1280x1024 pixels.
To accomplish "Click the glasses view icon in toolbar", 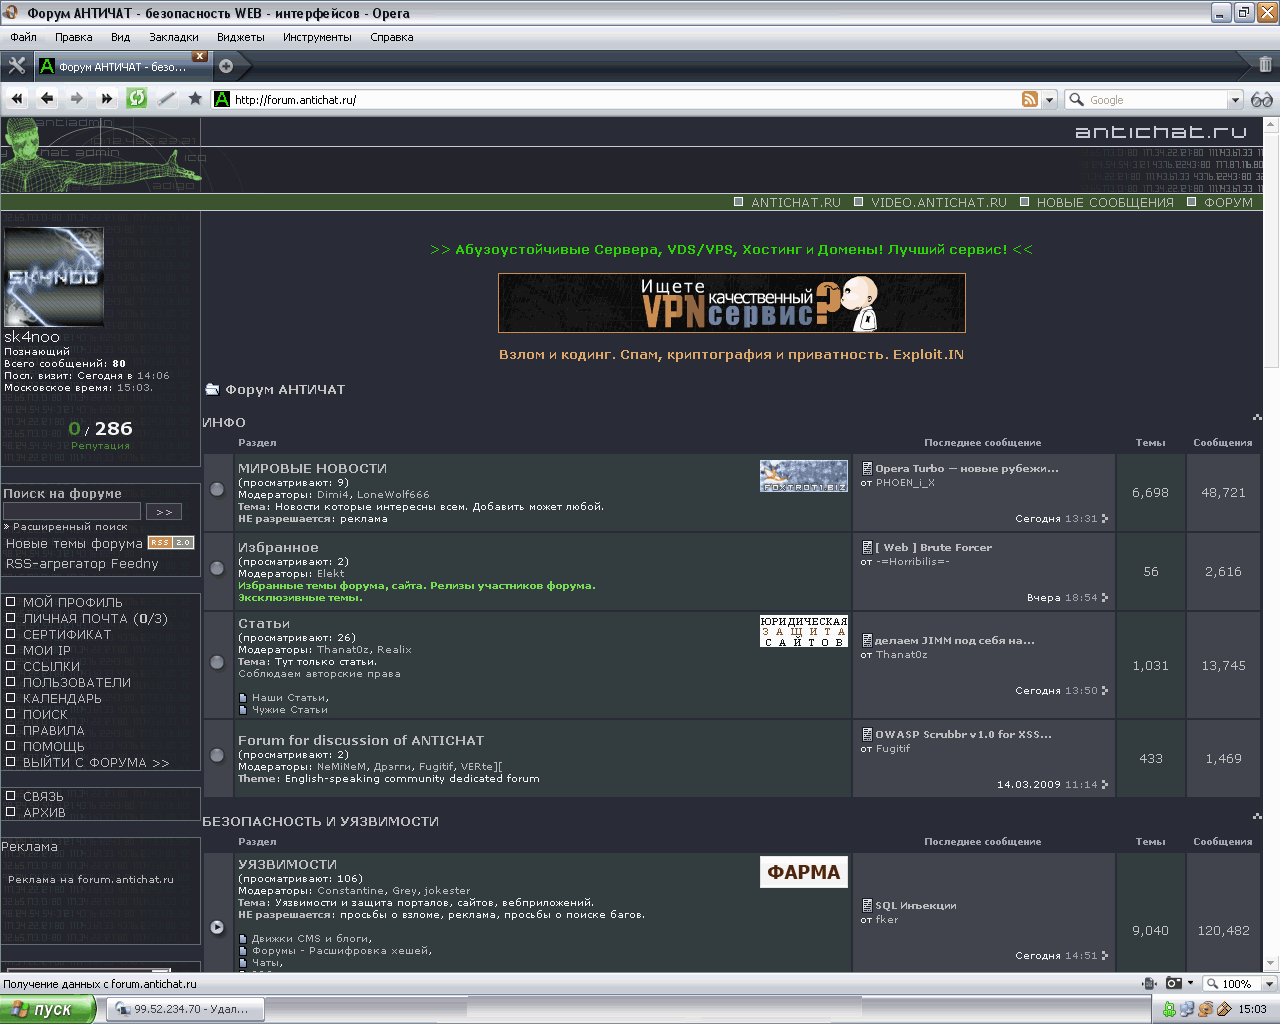I will (x=1262, y=99).
